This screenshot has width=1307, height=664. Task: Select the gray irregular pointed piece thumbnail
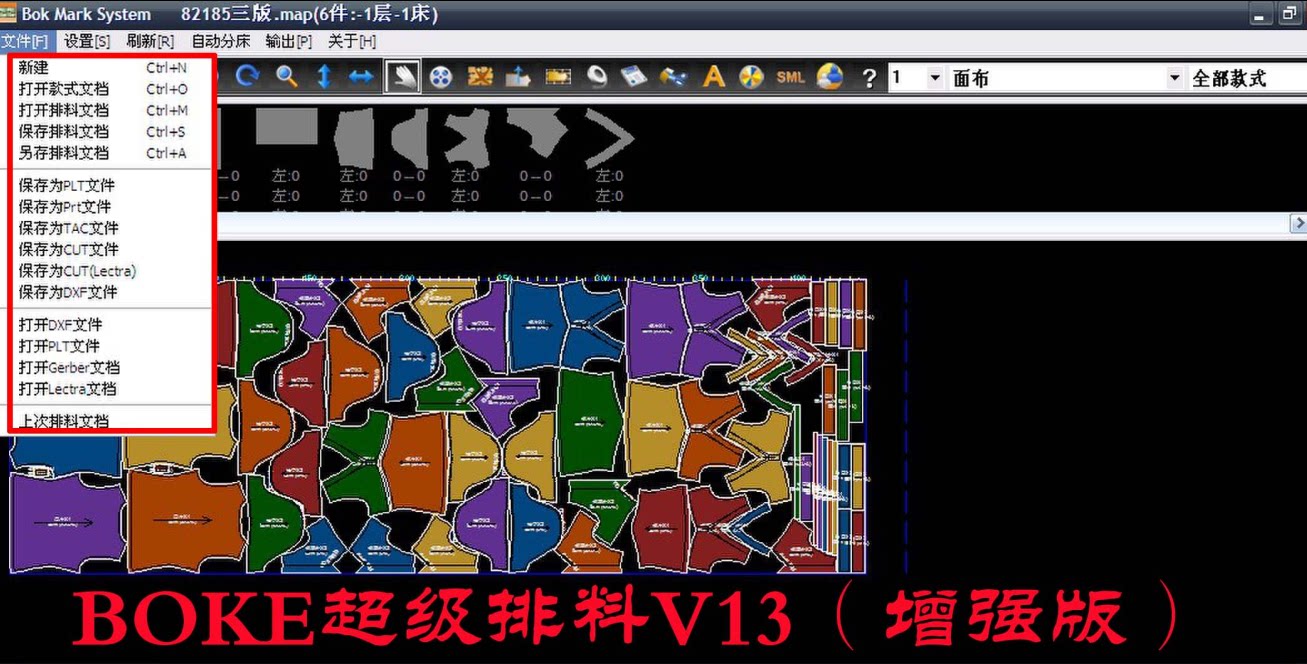coord(537,131)
